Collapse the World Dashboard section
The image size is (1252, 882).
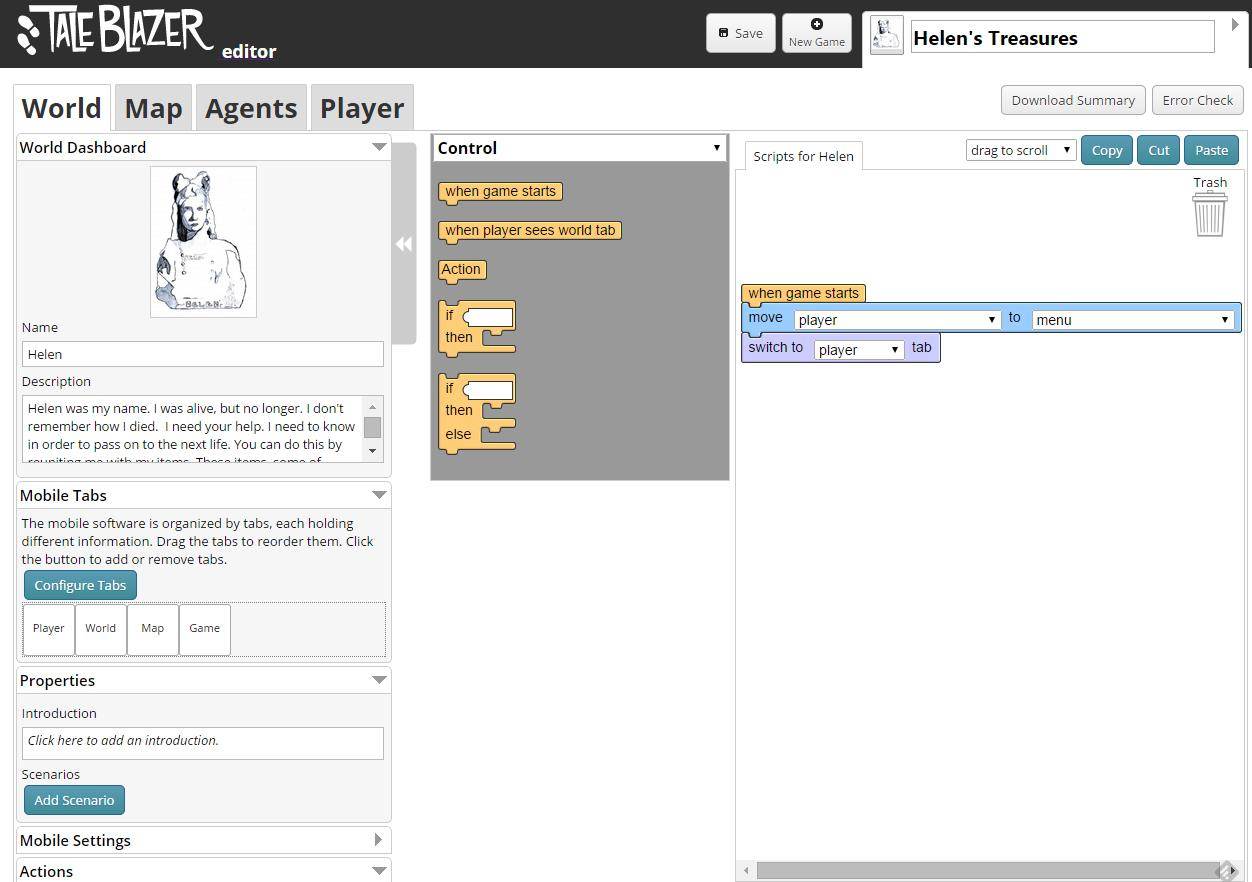379,147
